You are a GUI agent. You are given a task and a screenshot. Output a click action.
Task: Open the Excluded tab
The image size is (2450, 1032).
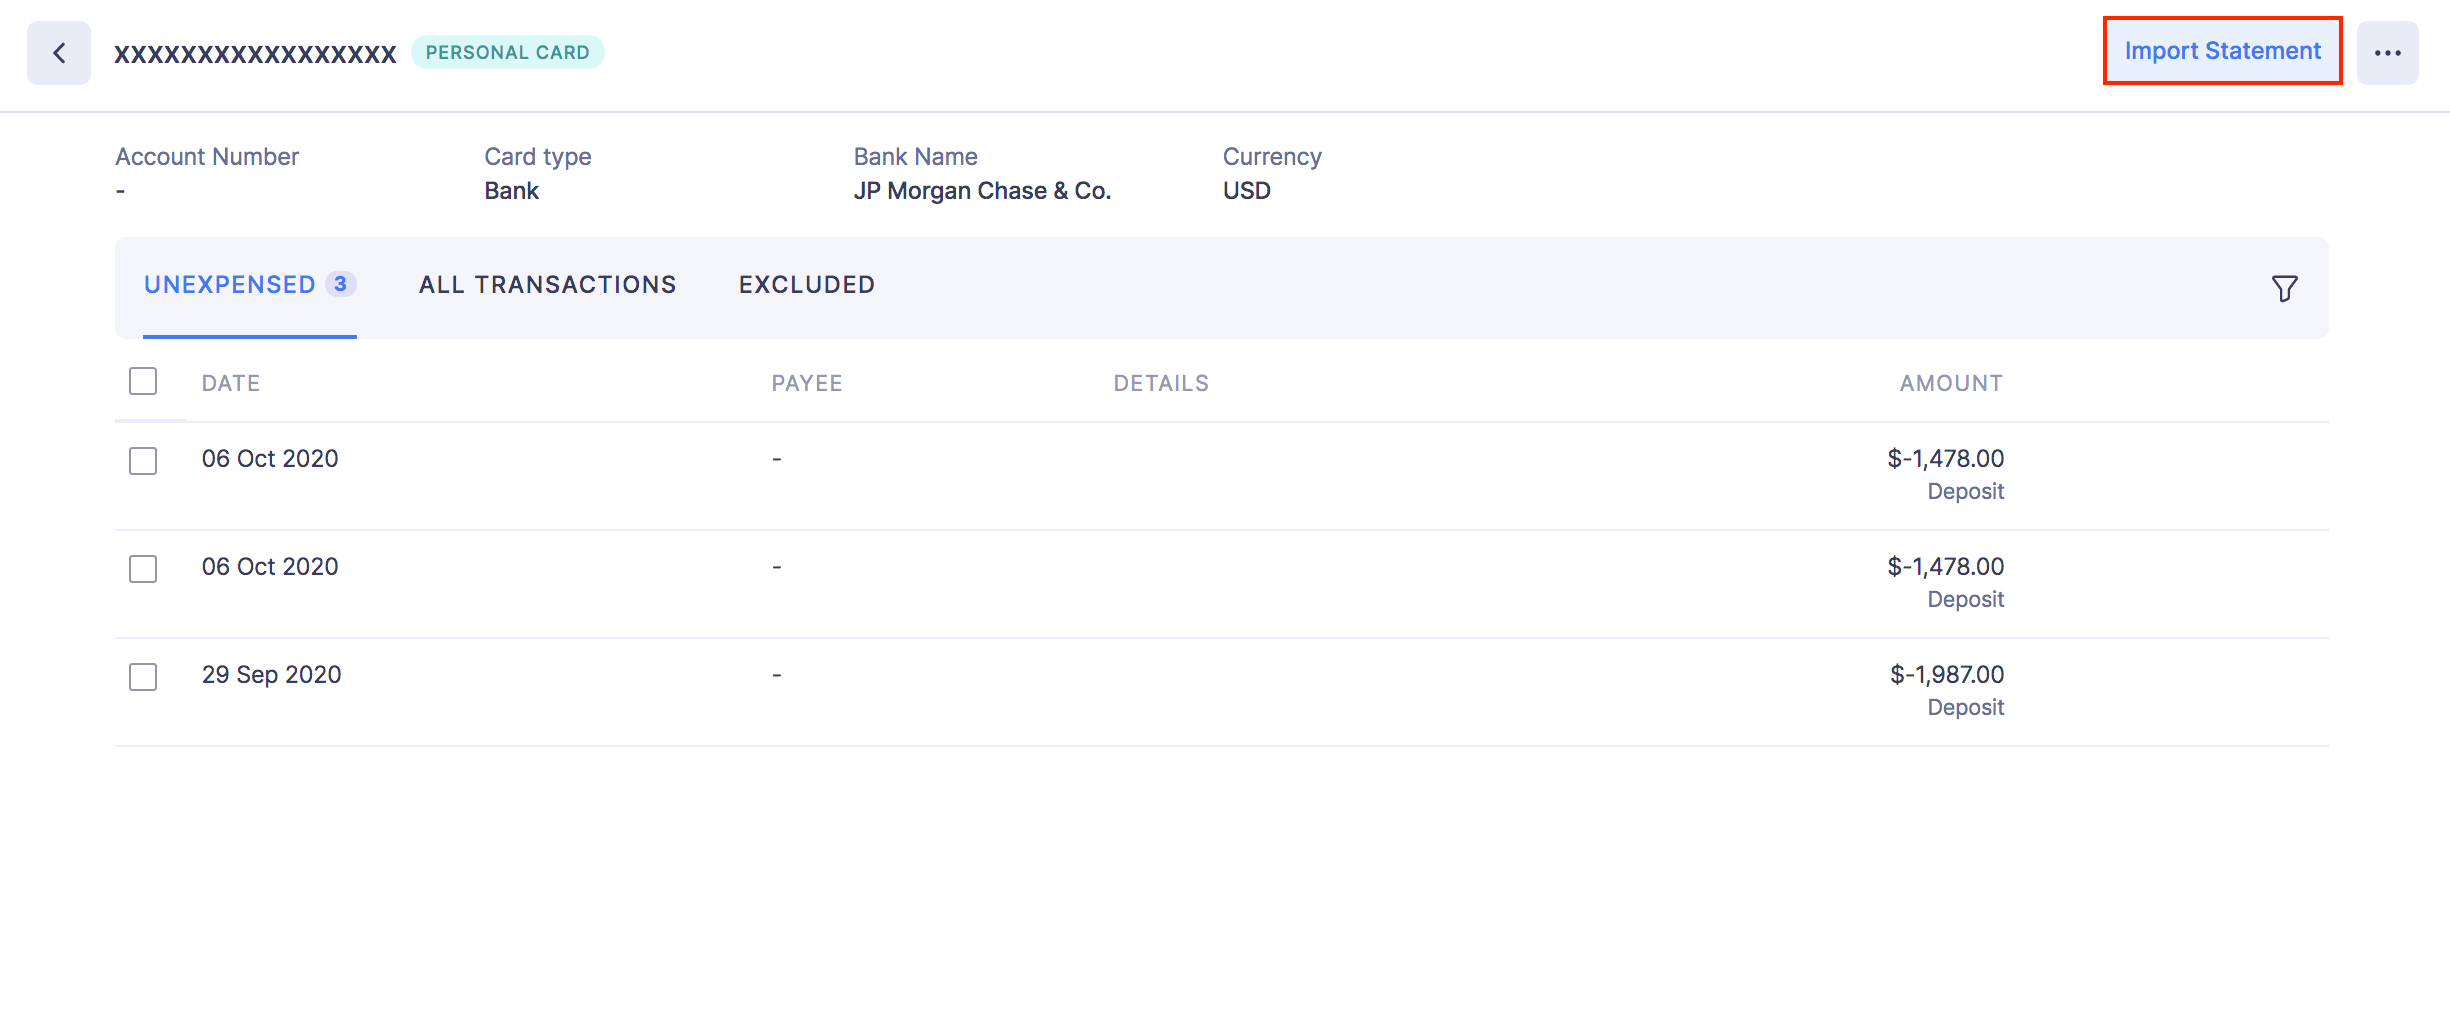pyautogui.click(x=806, y=285)
